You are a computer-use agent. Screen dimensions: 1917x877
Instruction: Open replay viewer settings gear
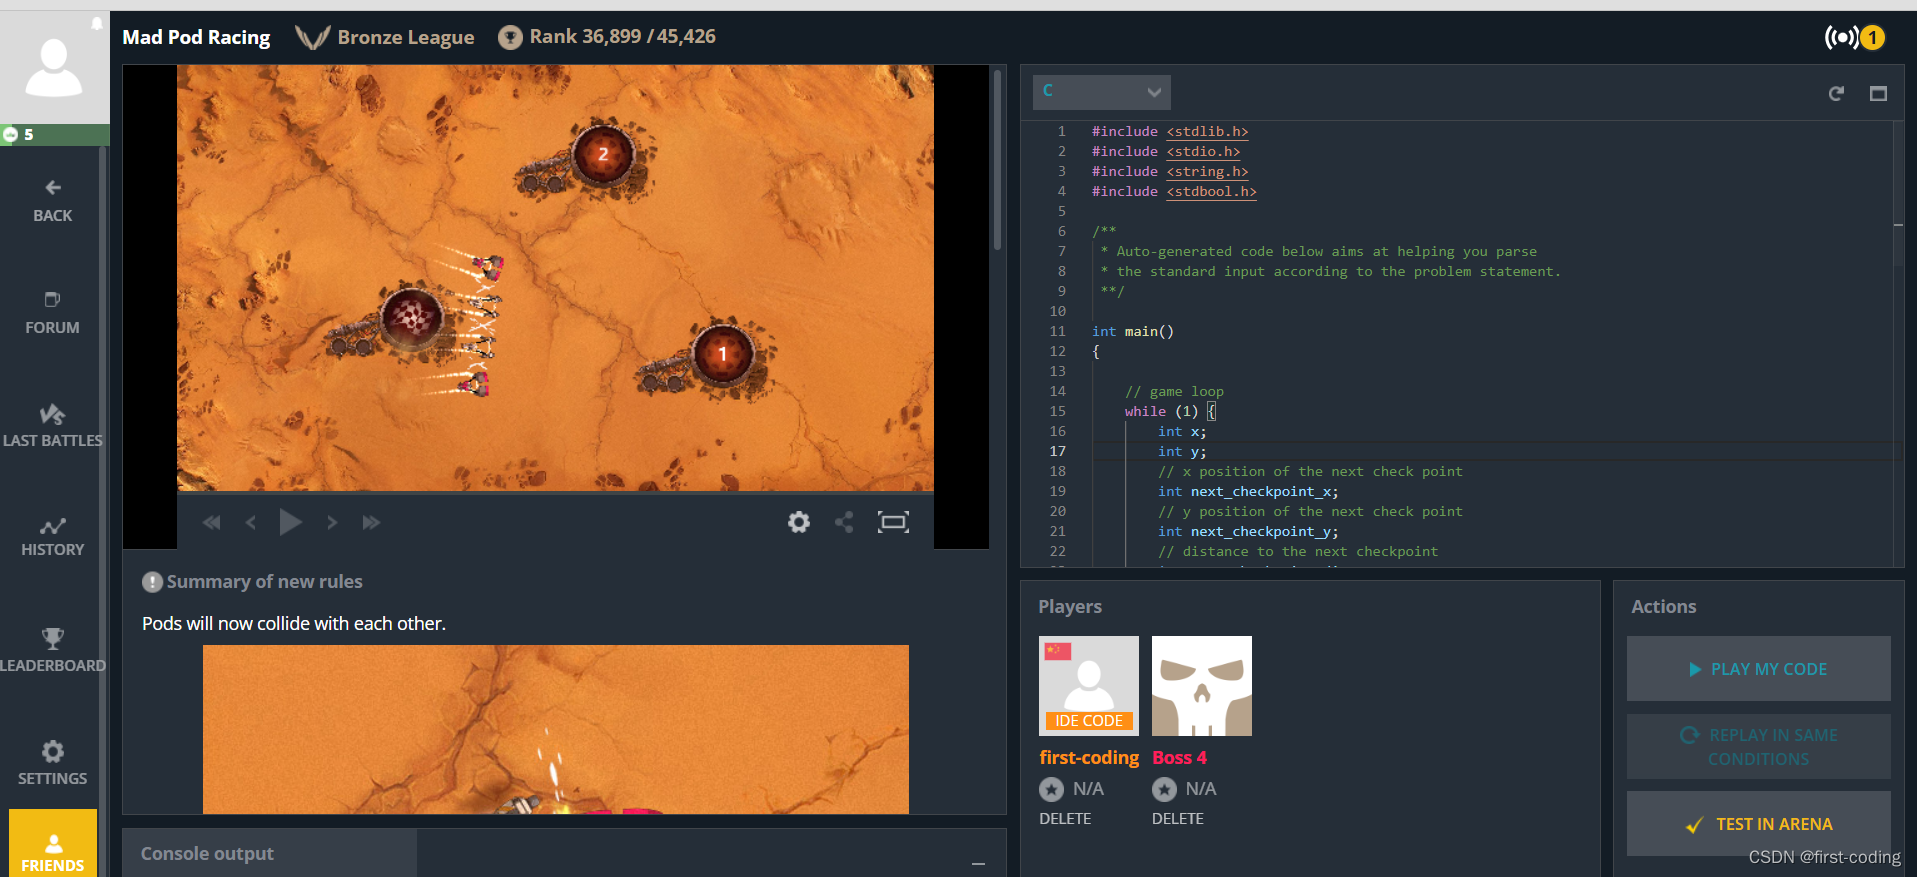[798, 522]
